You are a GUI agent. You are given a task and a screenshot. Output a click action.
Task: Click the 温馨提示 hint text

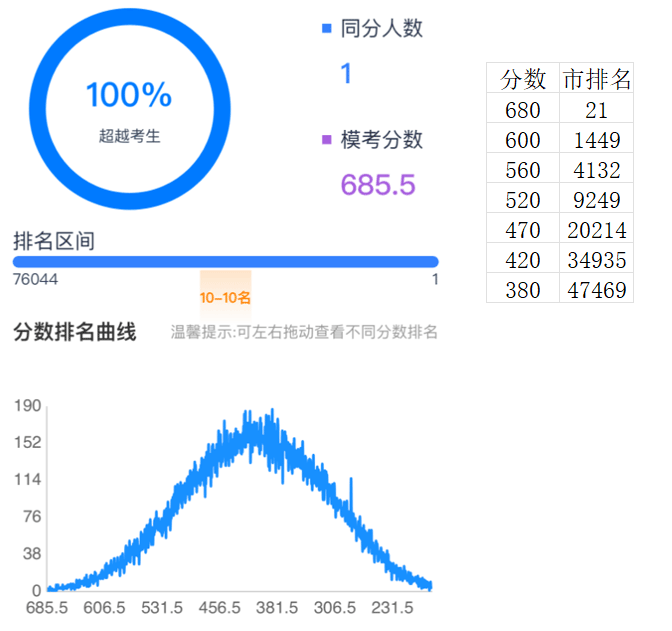pos(304,333)
